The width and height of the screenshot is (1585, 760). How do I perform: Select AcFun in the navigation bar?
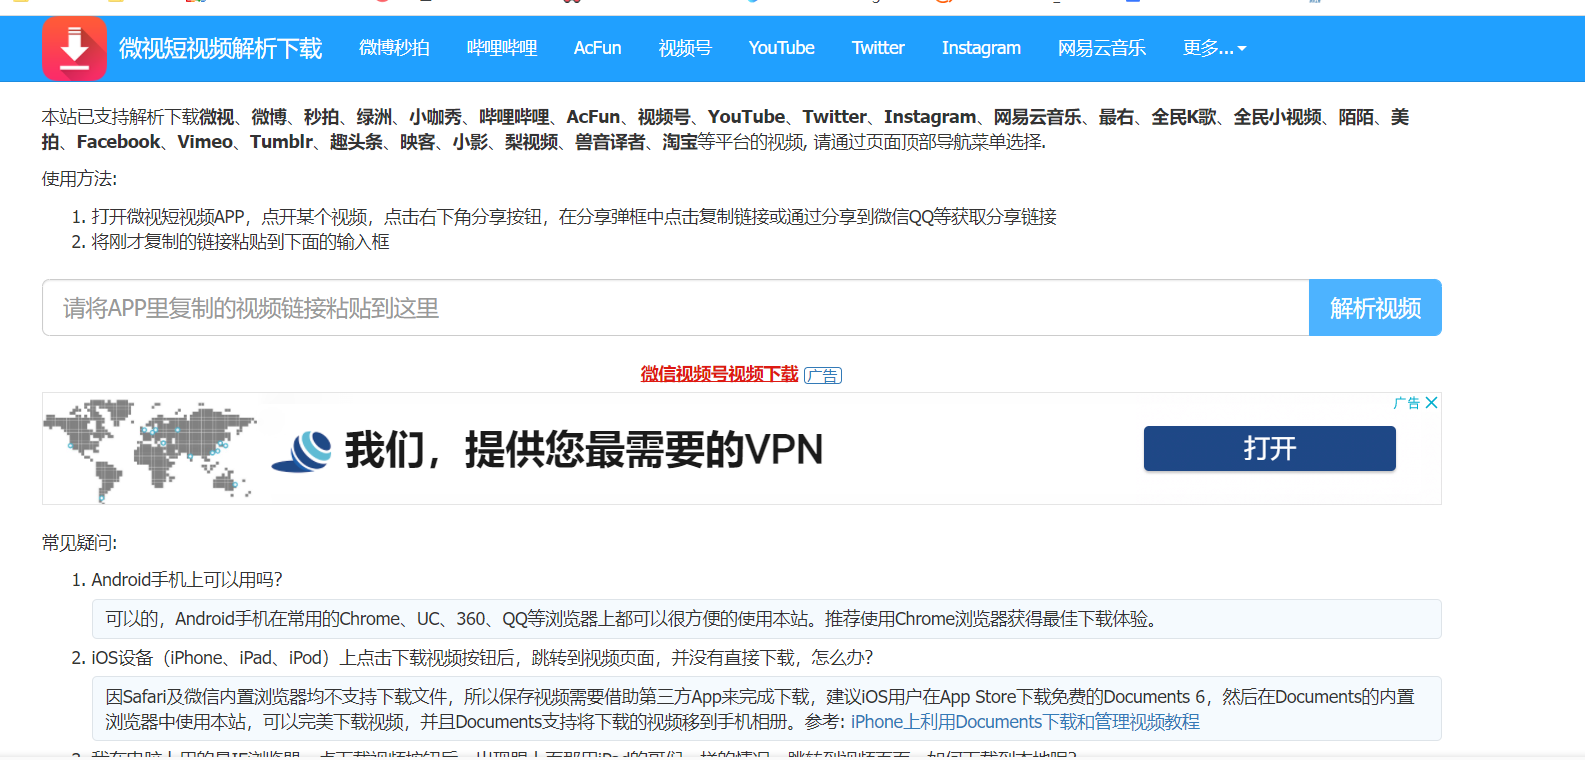pyautogui.click(x=597, y=48)
